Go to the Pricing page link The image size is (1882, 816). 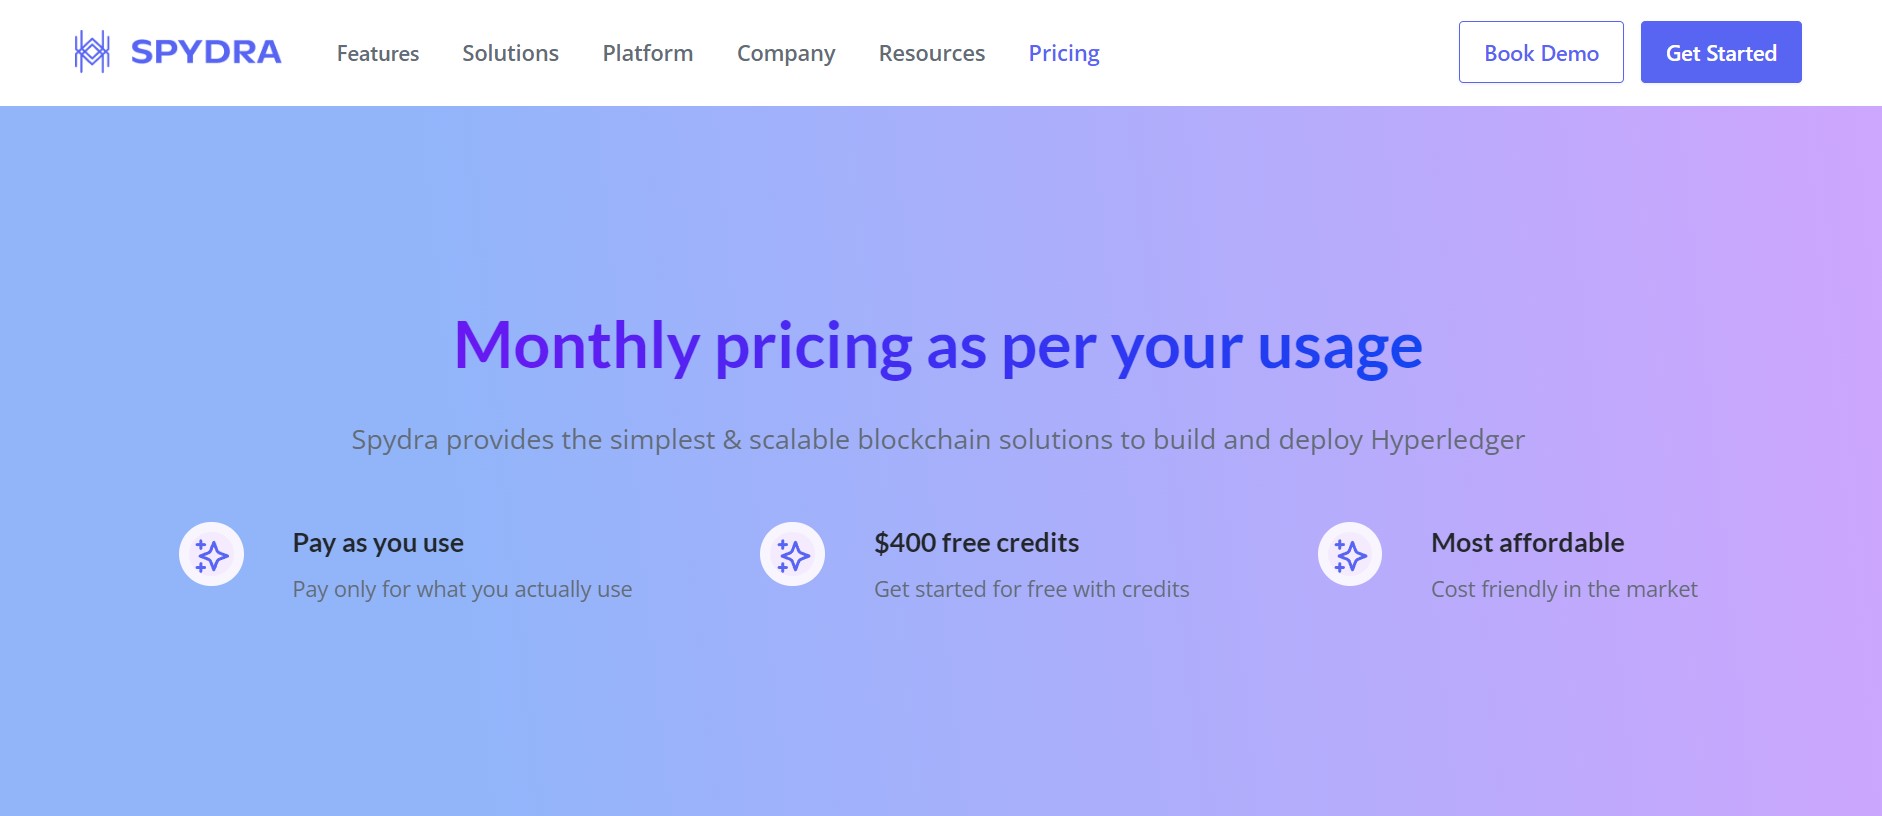[x=1063, y=53]
